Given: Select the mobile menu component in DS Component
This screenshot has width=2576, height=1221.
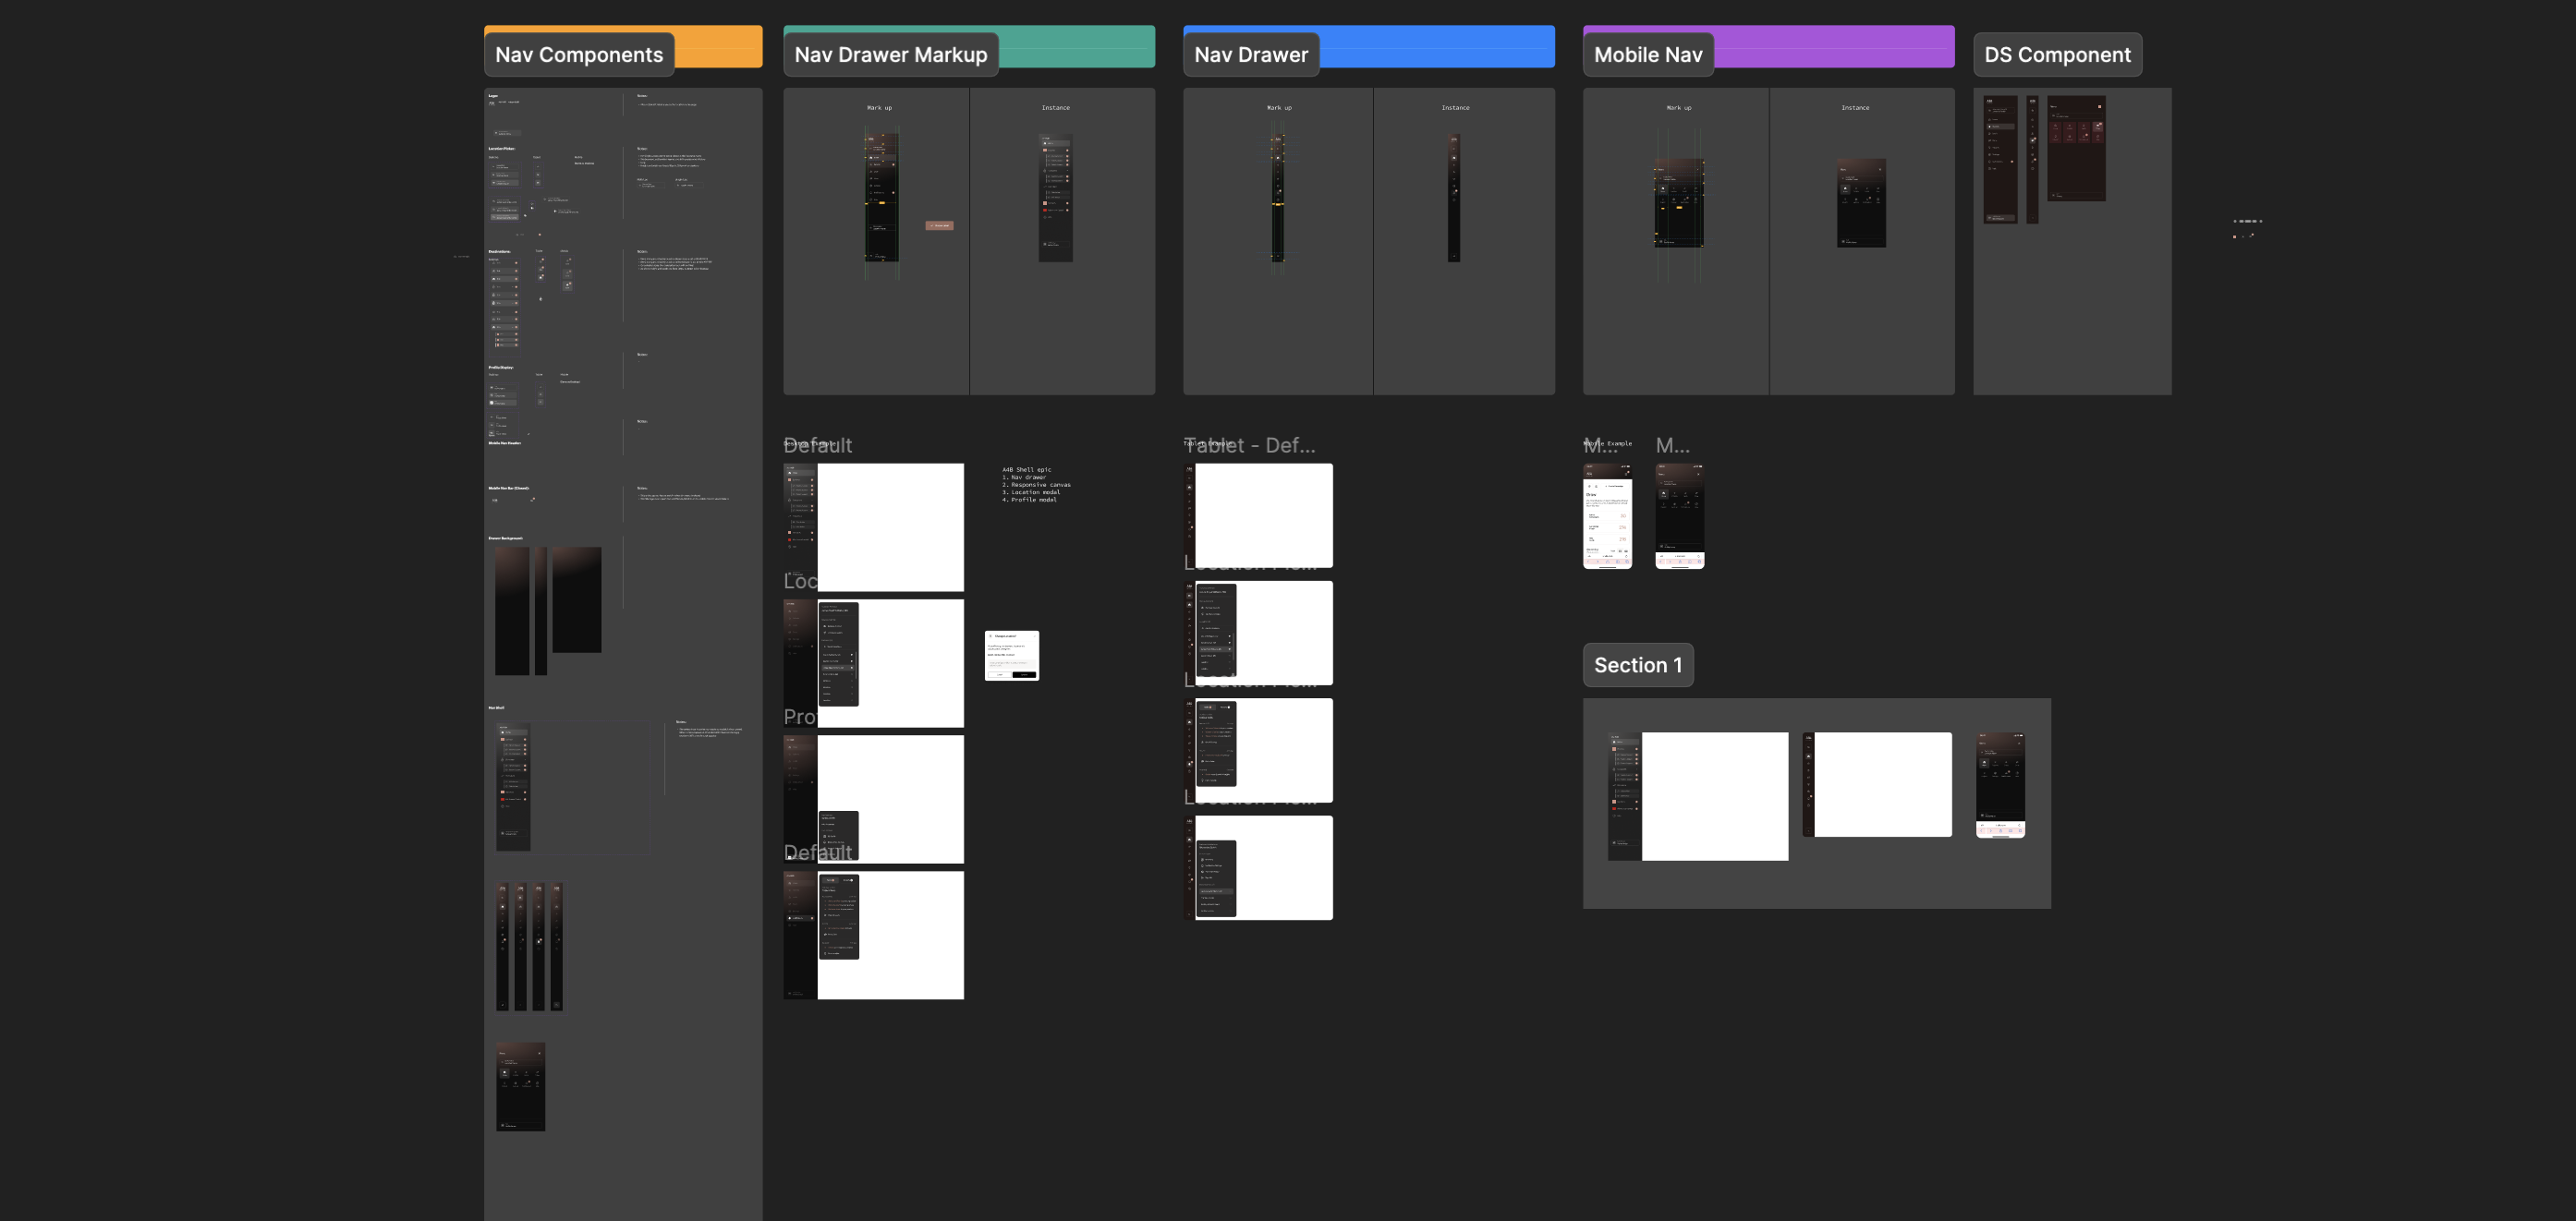Looking at the screenshot, I should click(x=2076, y=149).
